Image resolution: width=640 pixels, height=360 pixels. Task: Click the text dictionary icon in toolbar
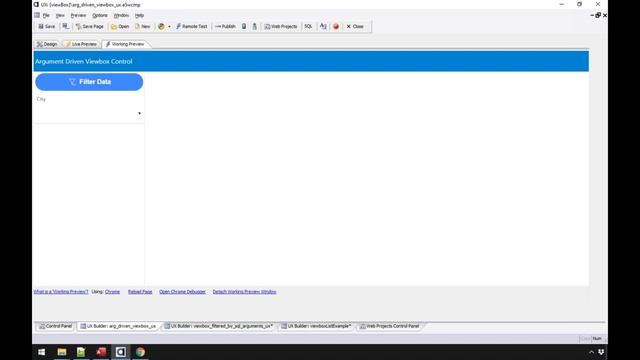coord(323,27)
